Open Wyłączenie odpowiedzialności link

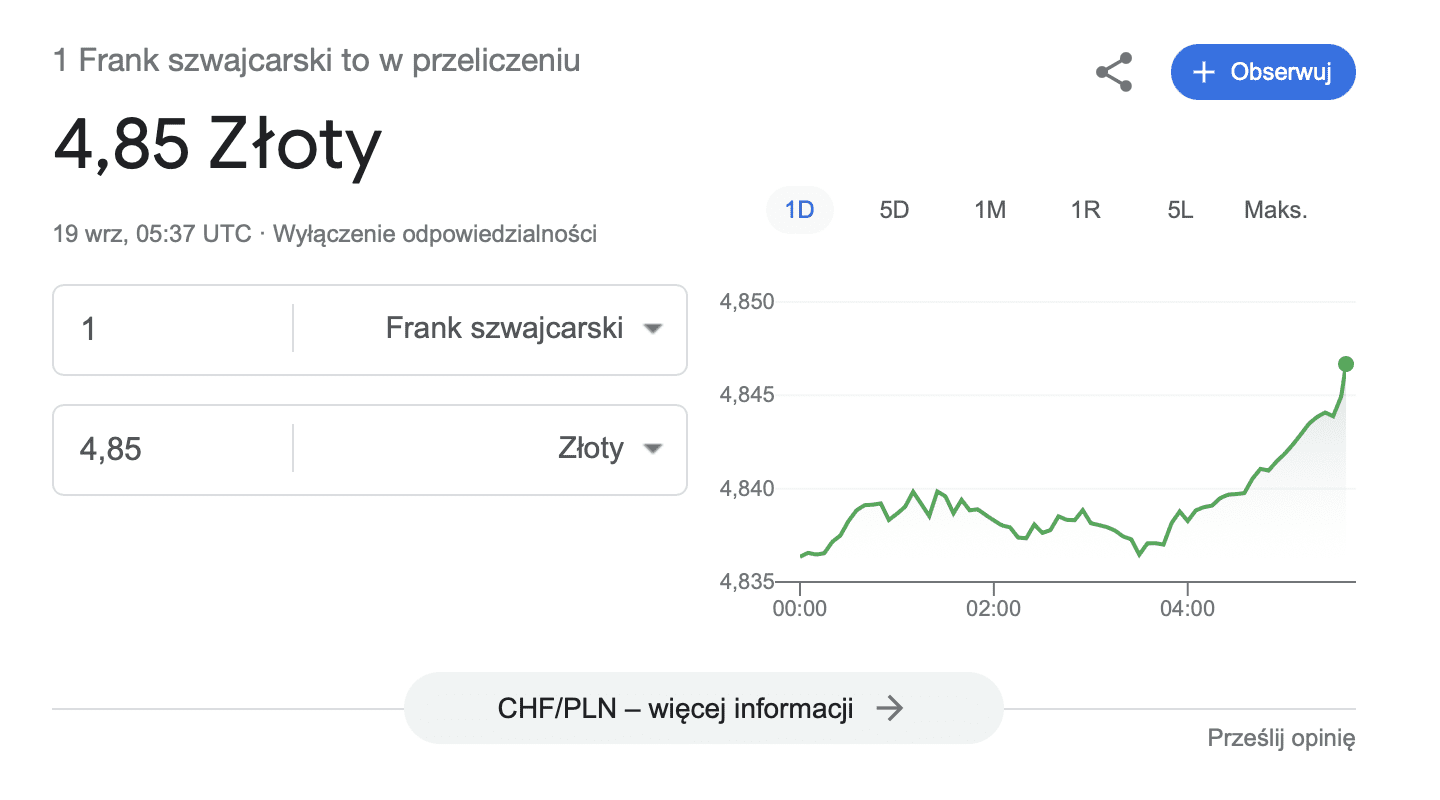click(435, 235)
